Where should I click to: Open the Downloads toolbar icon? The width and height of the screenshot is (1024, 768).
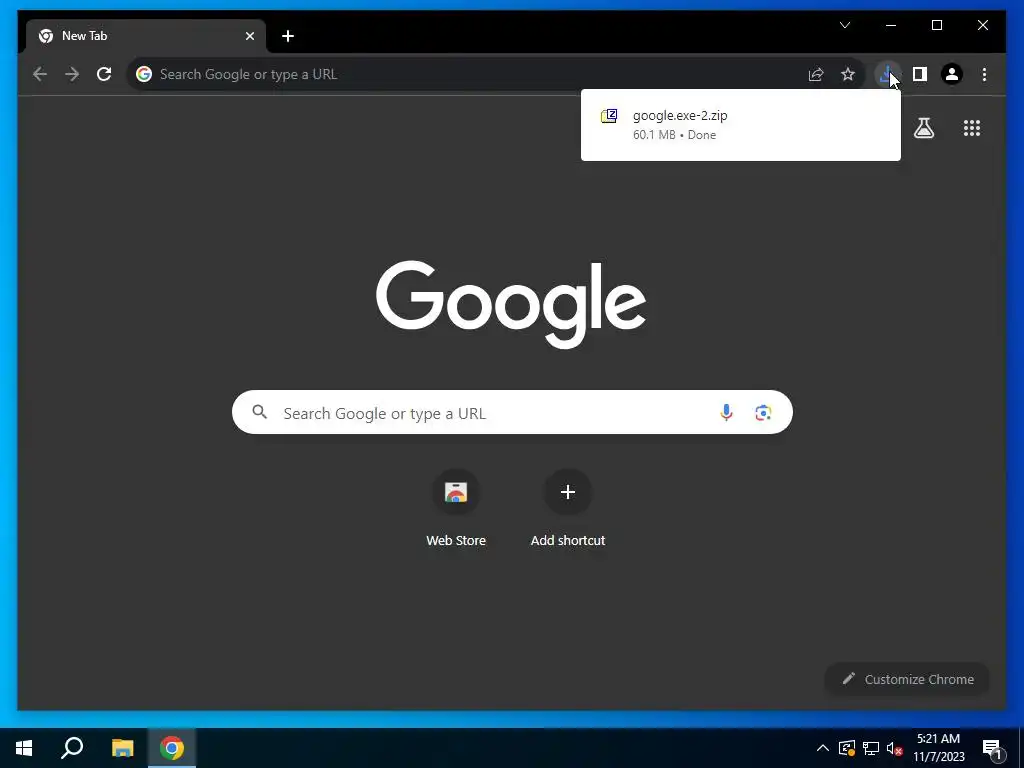click(887, 74)
